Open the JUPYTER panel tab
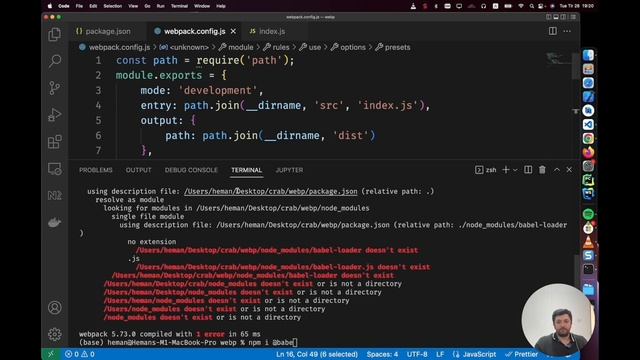The width and height of the screenshot is (640, 360). [x=289, y=170]
